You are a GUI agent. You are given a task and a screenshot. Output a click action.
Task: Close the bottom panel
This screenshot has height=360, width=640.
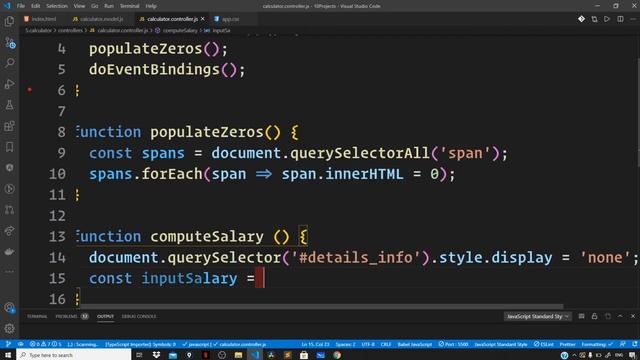tap(633, 316)
